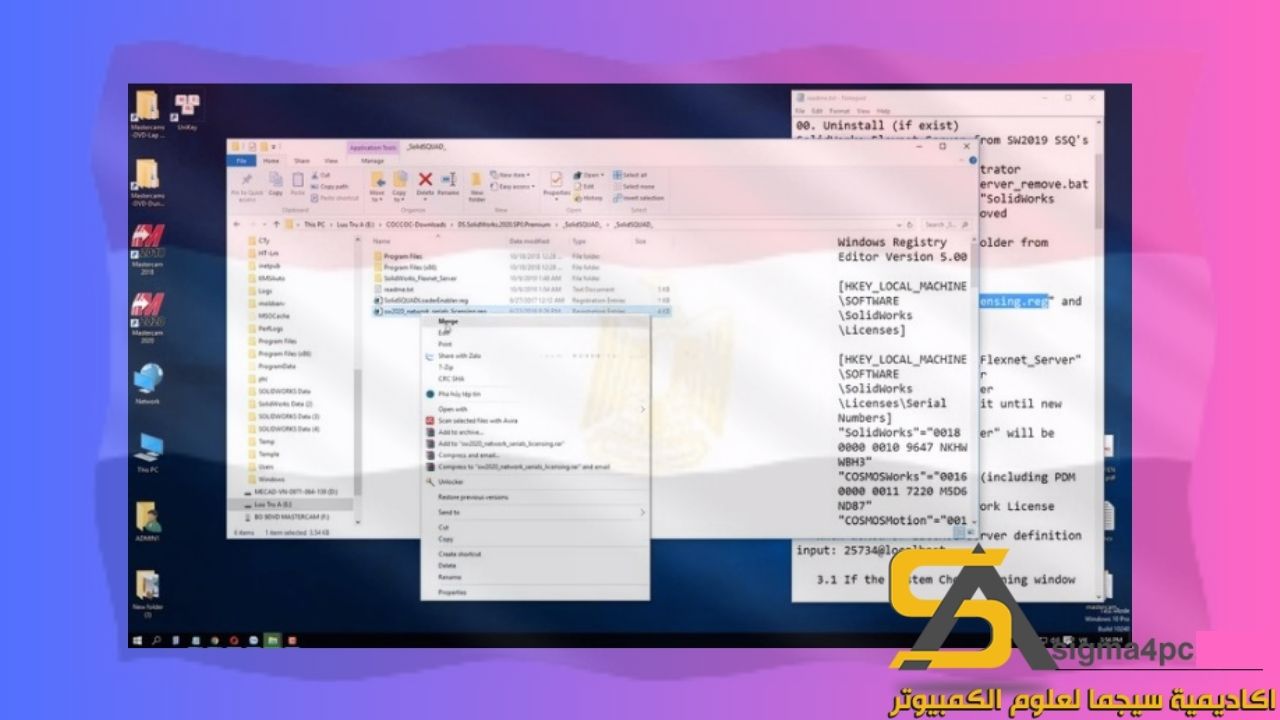Screen dimensions: 1280x720
Task: Click History in the ribbon
Action: click(590, 197)
